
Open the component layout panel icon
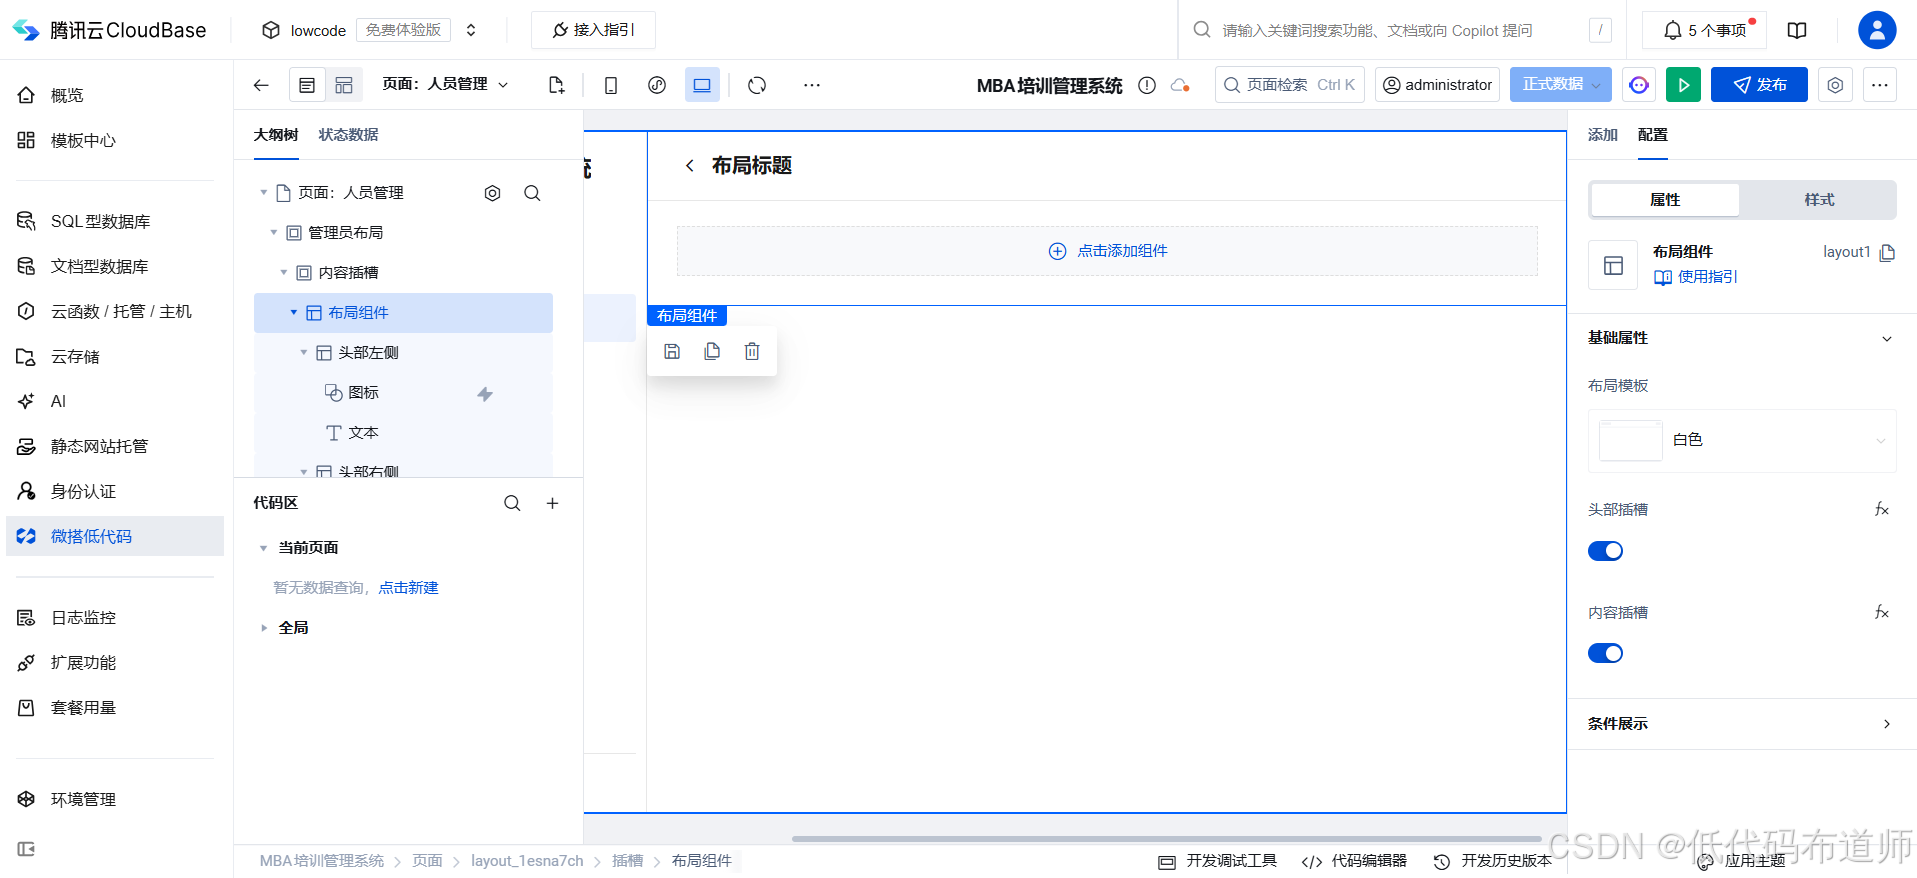(344, 85)
